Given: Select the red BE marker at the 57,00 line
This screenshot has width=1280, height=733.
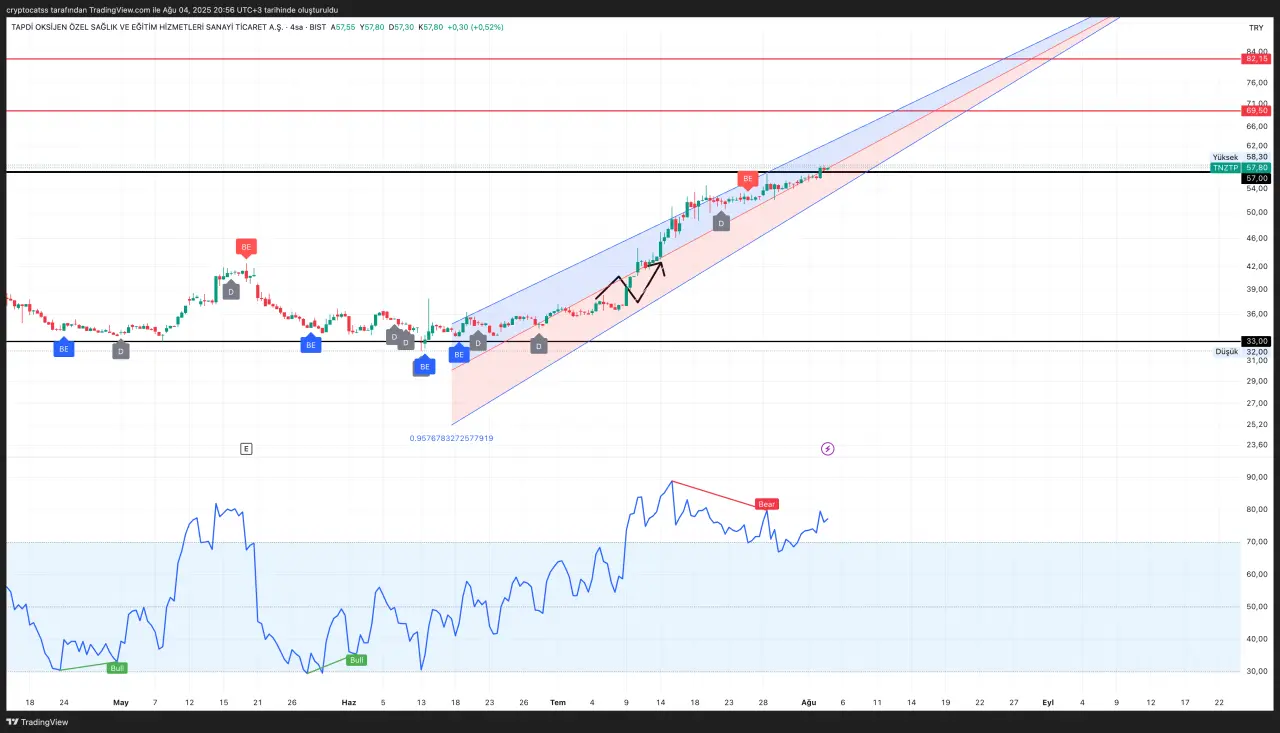Looking at the screenshot, I should 747,179.
